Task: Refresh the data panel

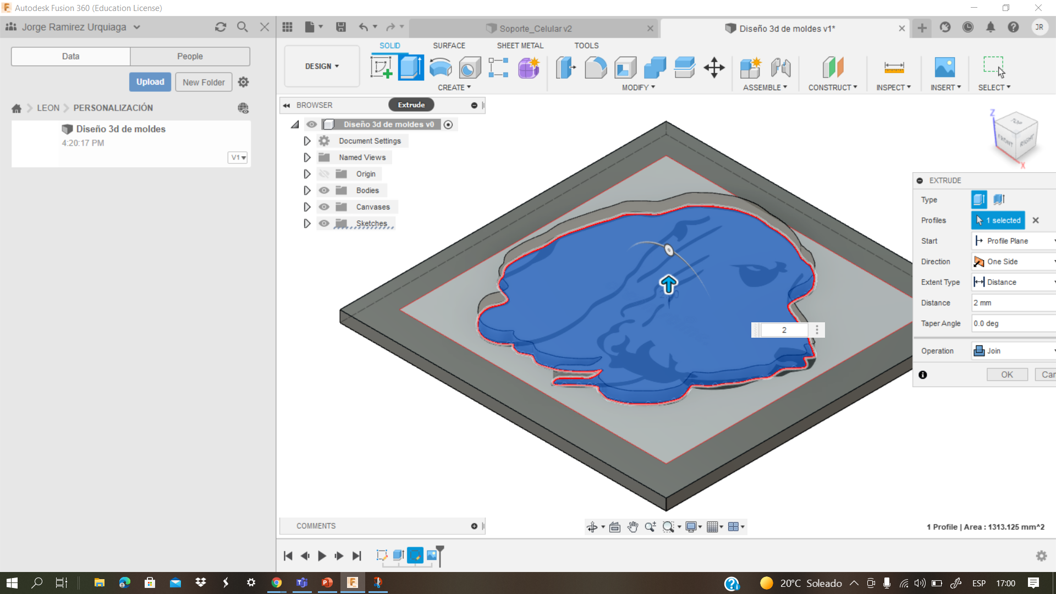Action: 220,27
